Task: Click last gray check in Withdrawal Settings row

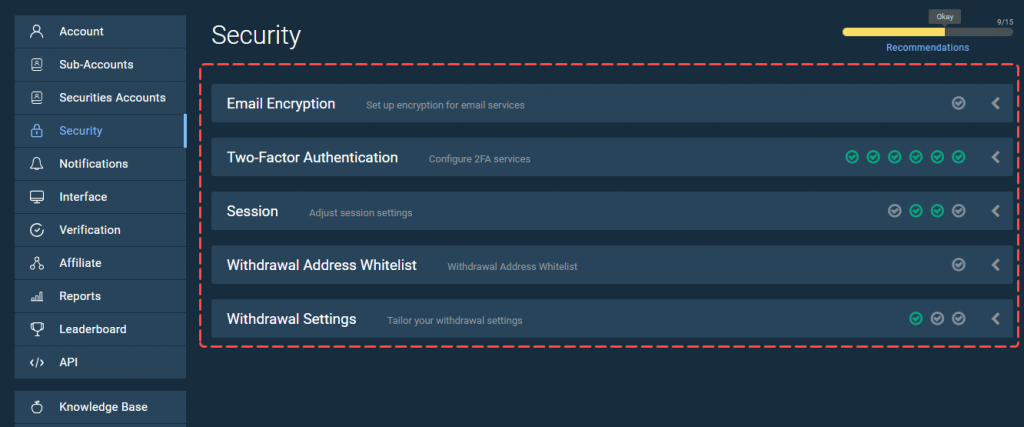Action: (x=959, y=319)
